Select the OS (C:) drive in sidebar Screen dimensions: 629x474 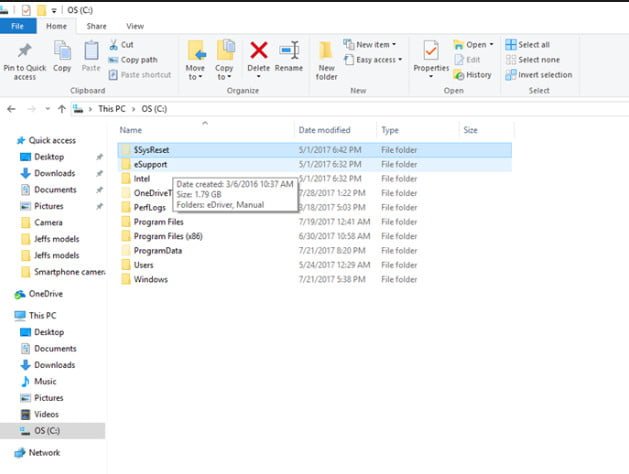coord(52,431)
